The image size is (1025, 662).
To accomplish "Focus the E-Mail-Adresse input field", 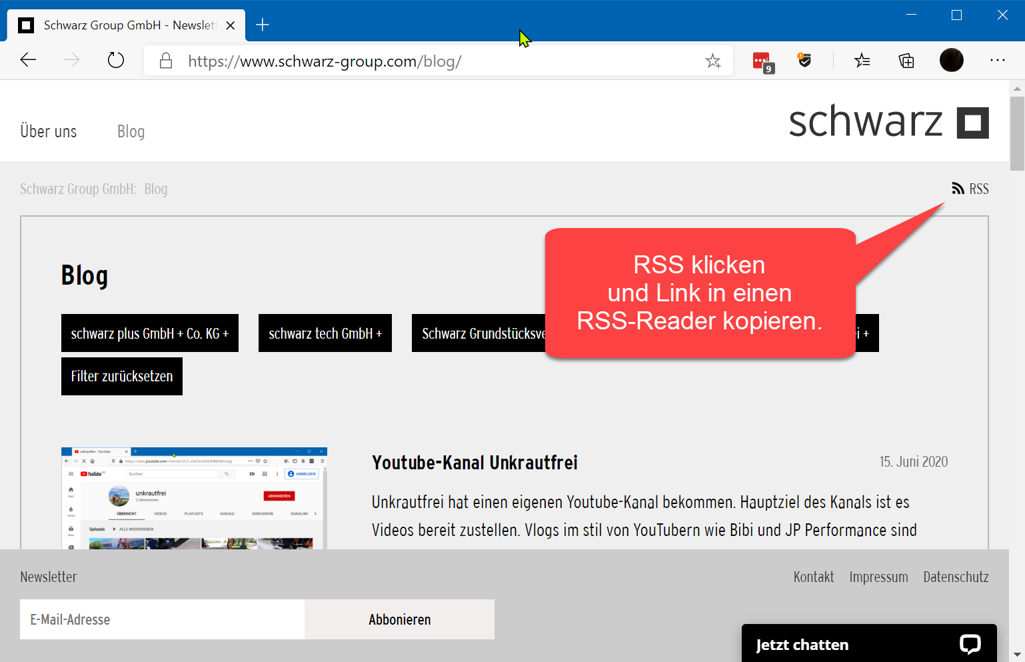I will pyautogui.click(x=162, y=620).
